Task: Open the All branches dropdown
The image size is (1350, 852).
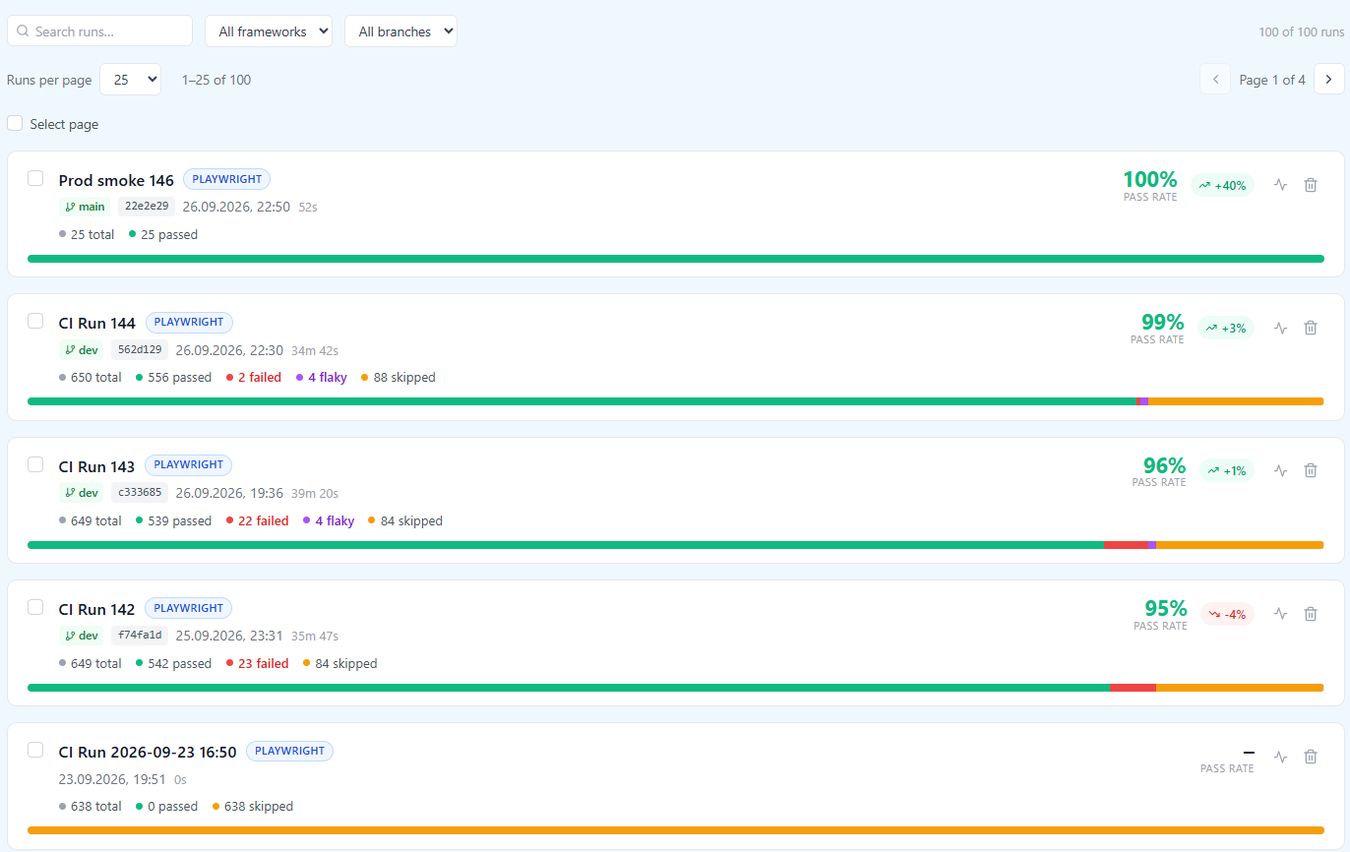Action: click(x=400, y=31)
